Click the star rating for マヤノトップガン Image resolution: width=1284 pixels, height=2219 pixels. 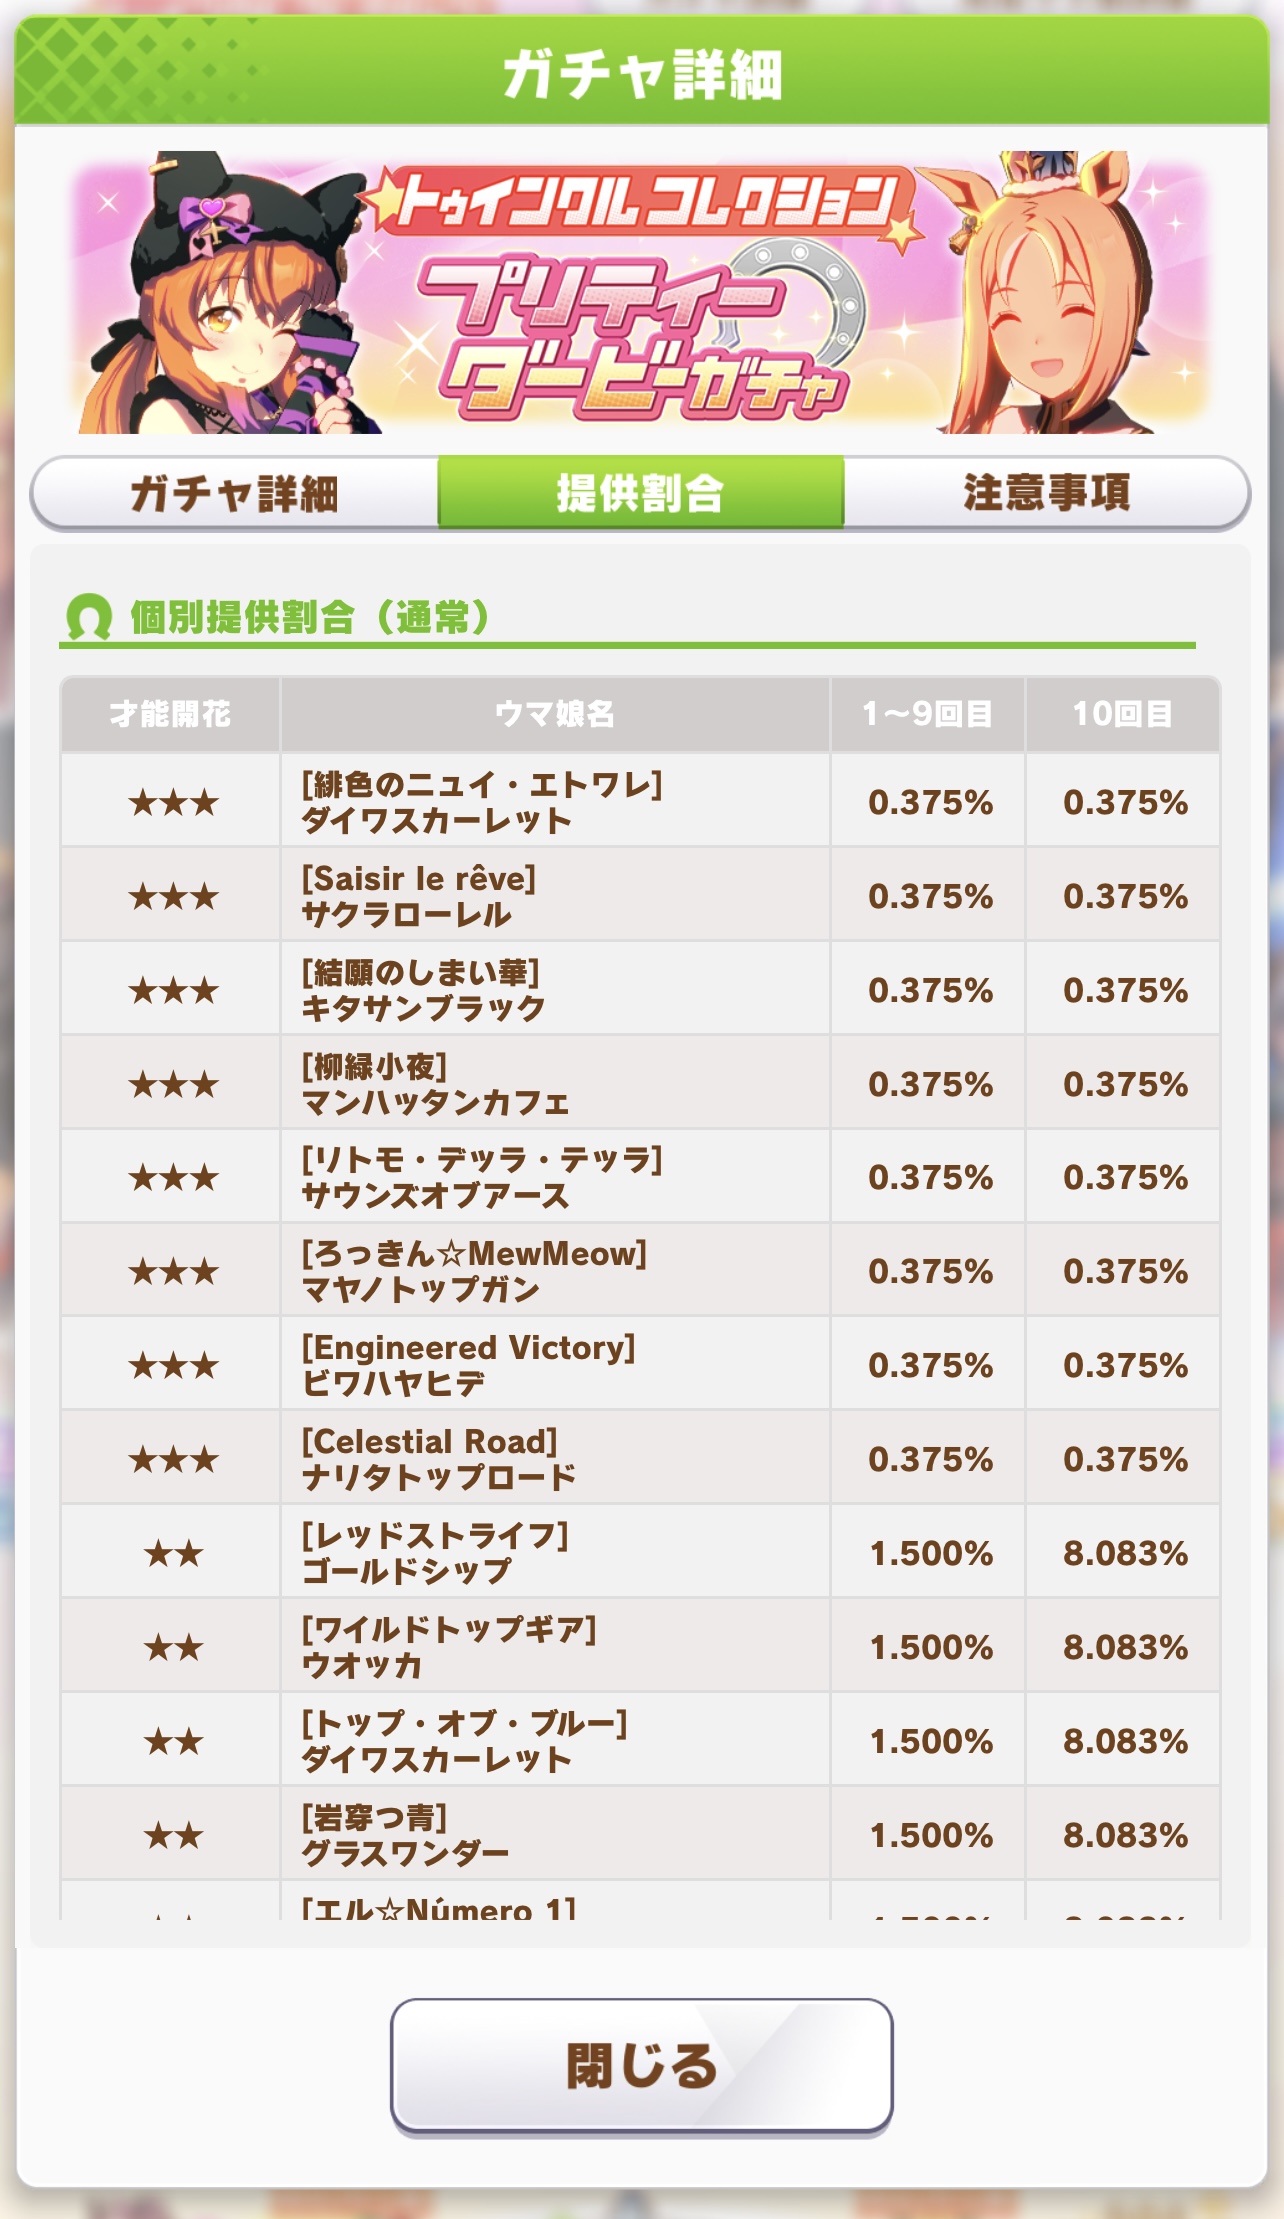(x=173, y=1271)
